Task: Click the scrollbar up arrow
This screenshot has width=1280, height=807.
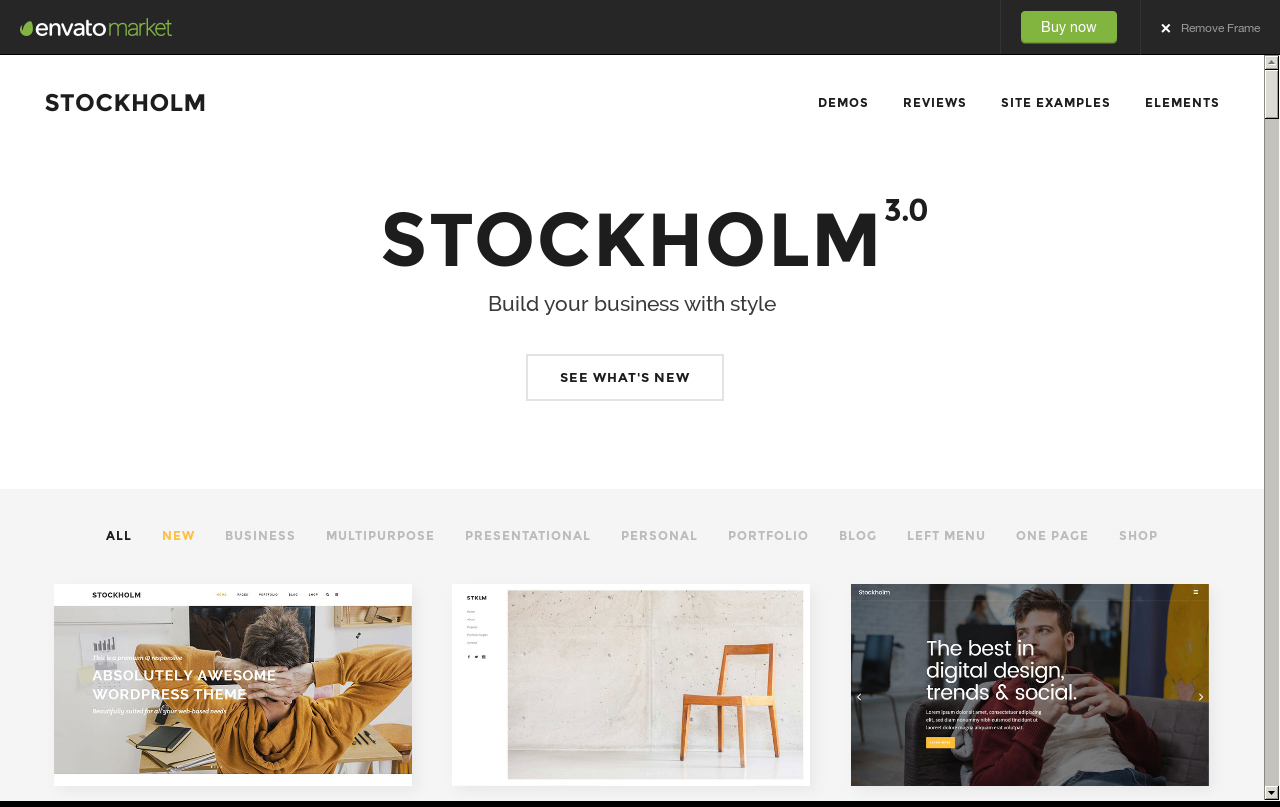Action: click(x=1272, y=62)
